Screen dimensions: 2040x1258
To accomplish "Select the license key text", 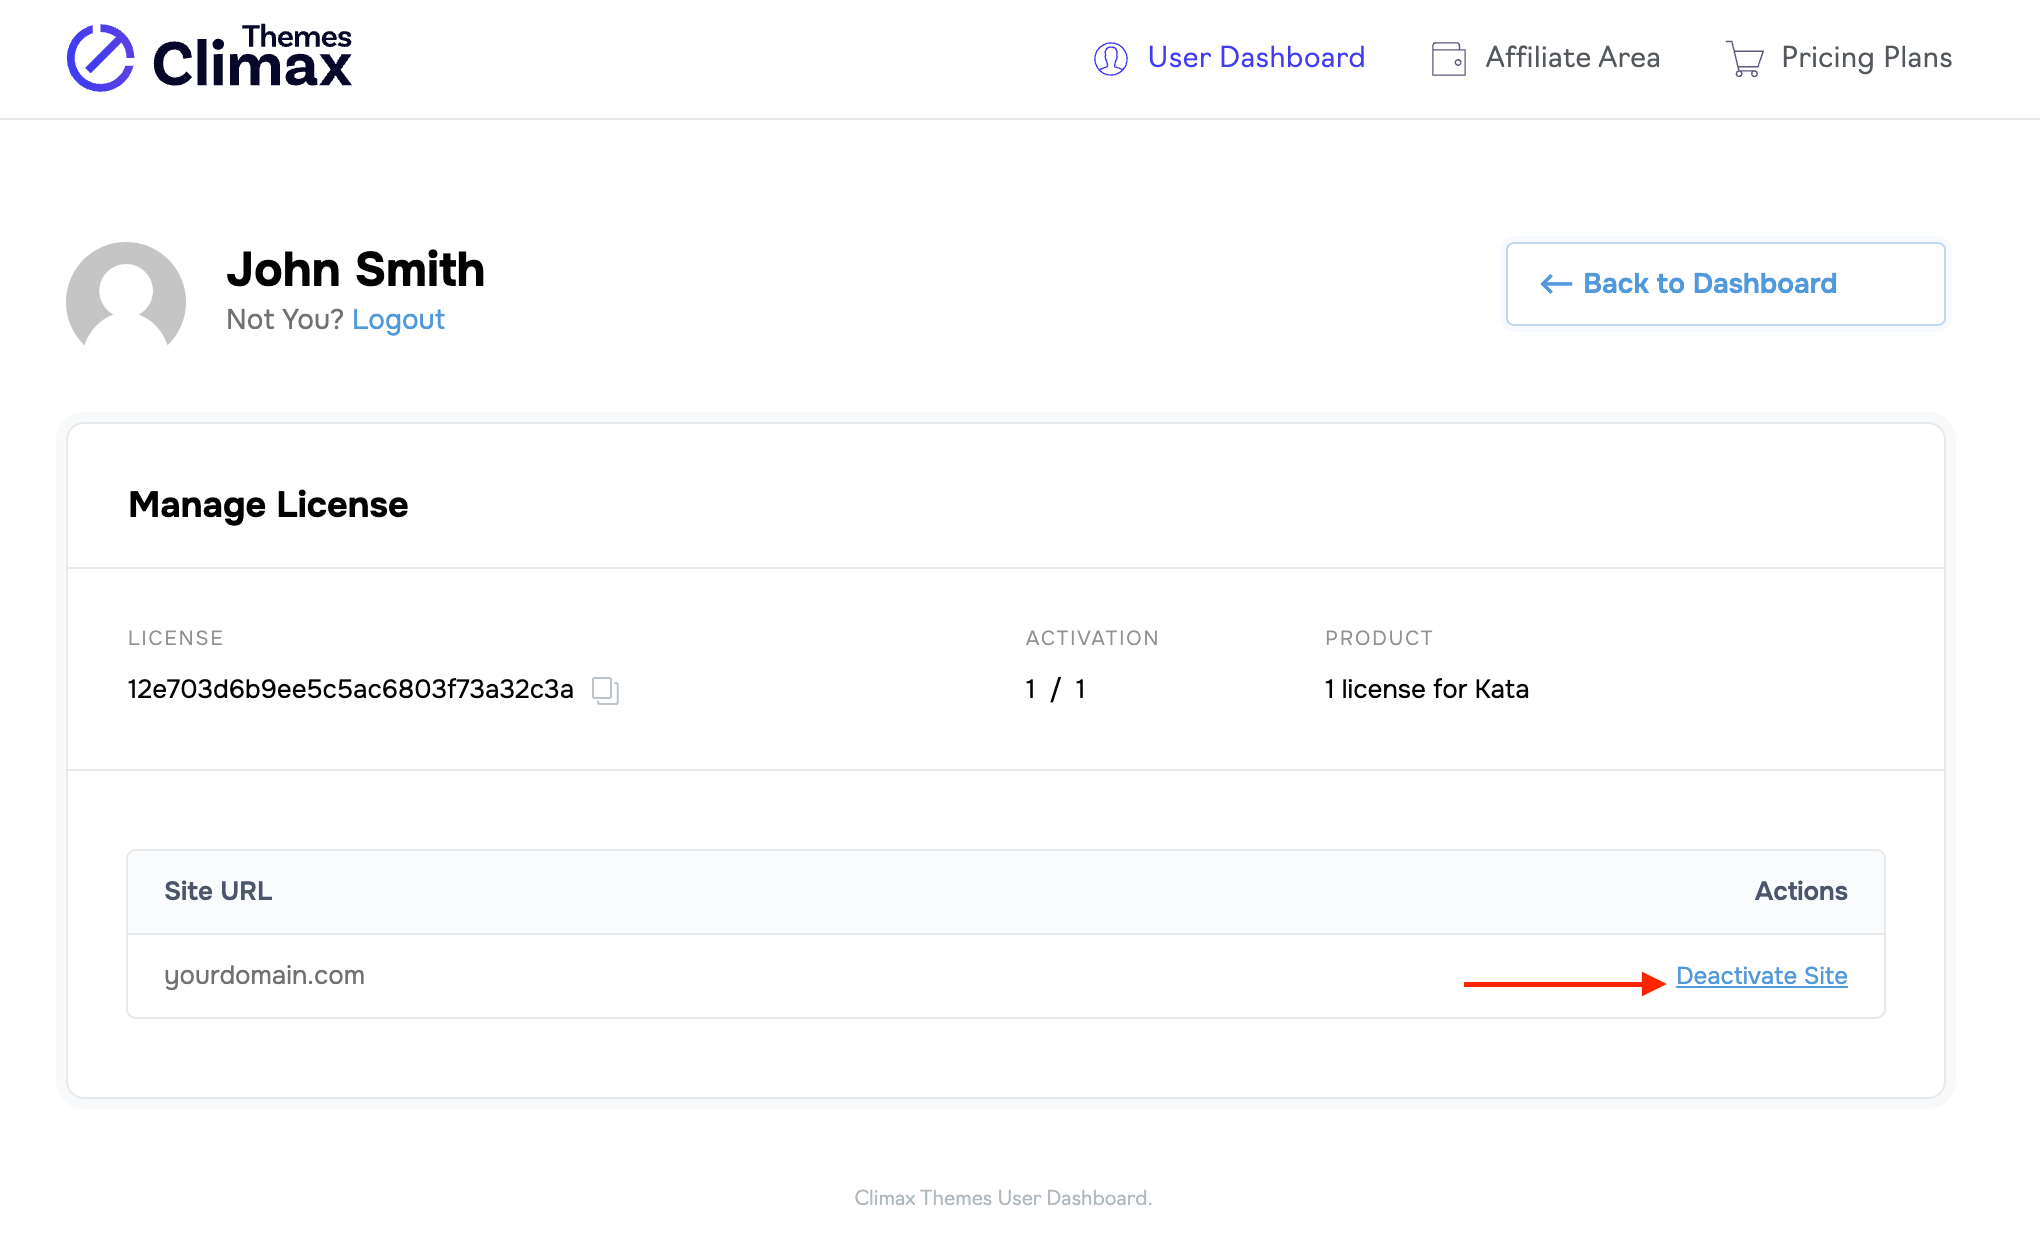I will point(350,690).
